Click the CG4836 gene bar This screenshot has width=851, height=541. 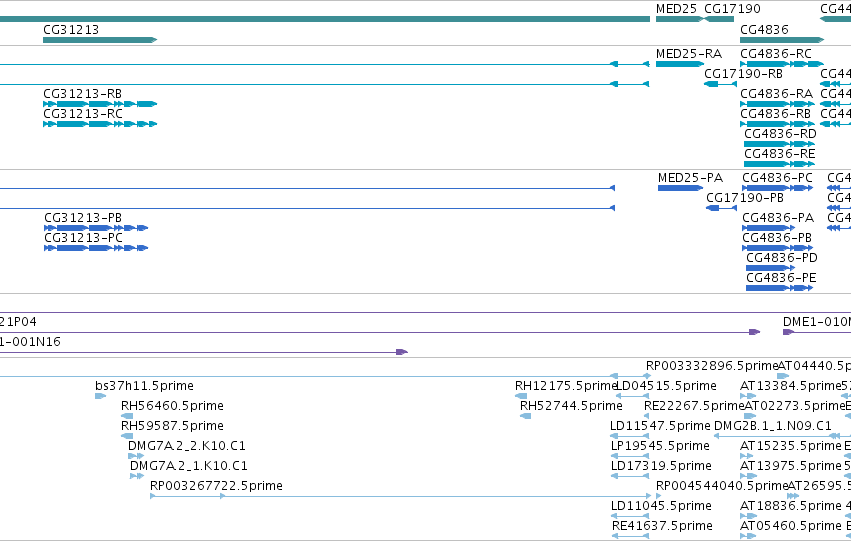tap(782, 40)
